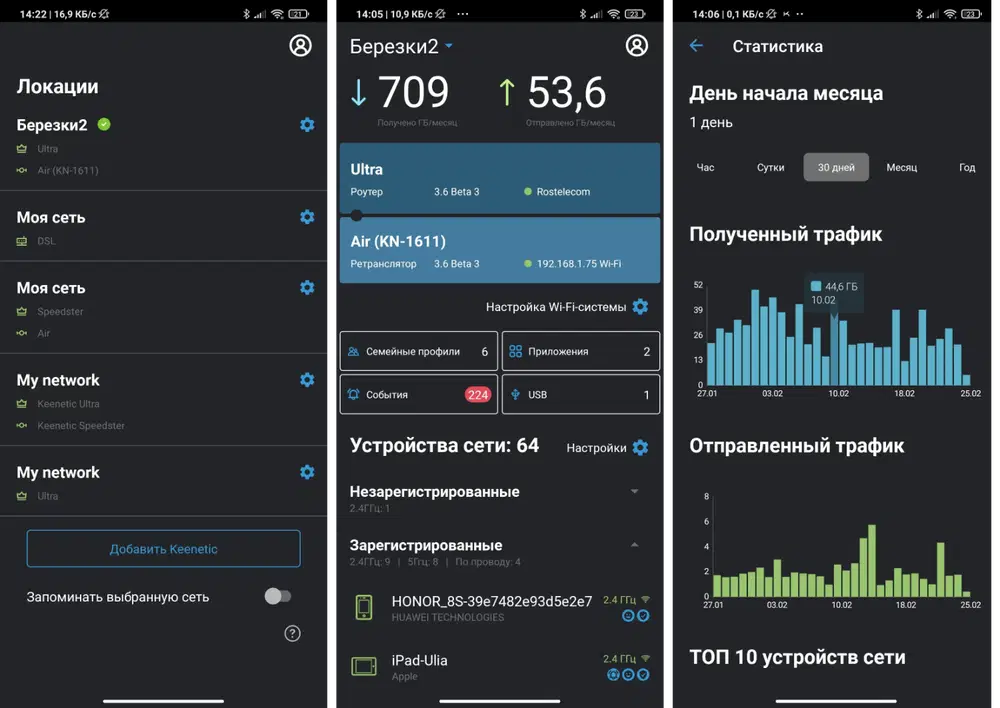This screenshot has height=708, width=1000.
Task: Select the Час statistics tab
Action: tap(705, 167)
